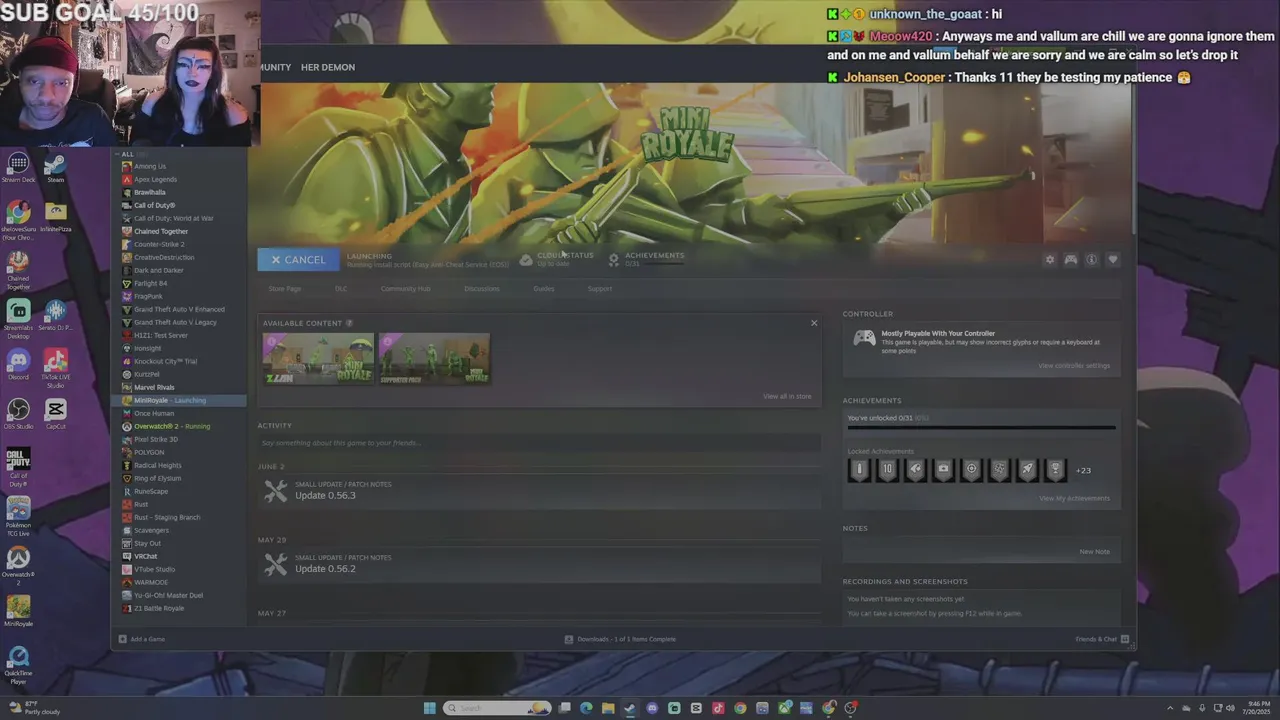This screenshot has width=1280, height=720.
Task: Add MiniRoyale to favorites heart icon
Action: click(1113, 260)
